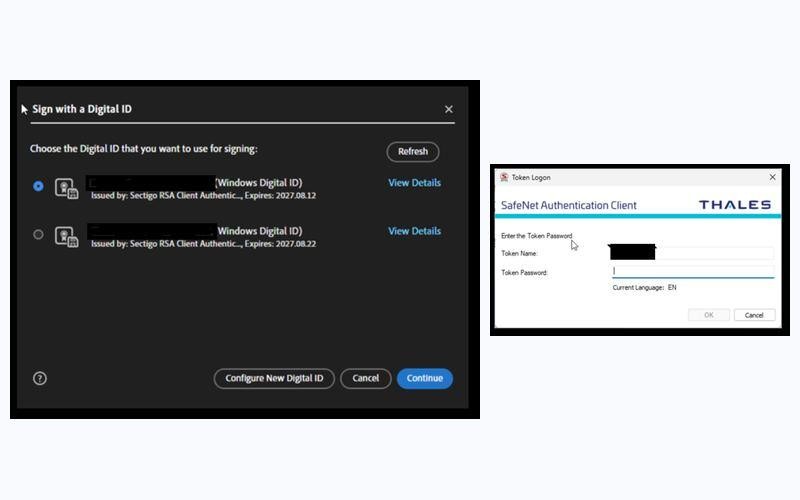Click the certificate icon of the 2027.08.12 ID
Screen dimensions: 800x500
[67, 188]
